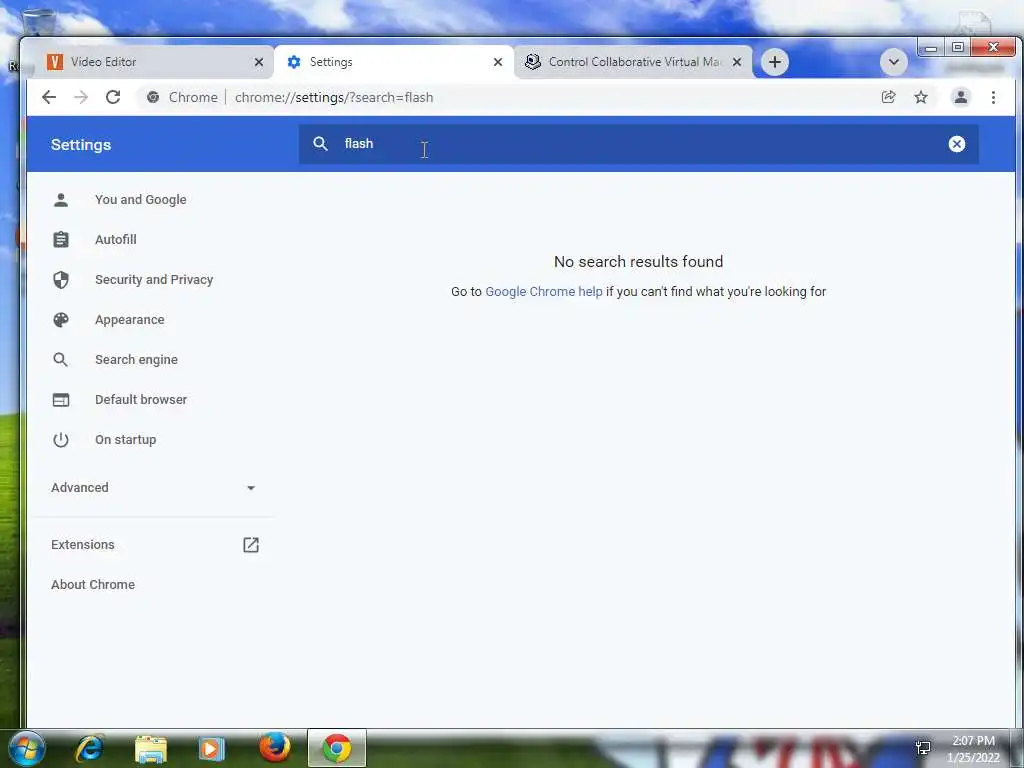Minimize the Chrome window
Image resolution: width=1024 pixels, height=768 pixels.
(931, 48)
